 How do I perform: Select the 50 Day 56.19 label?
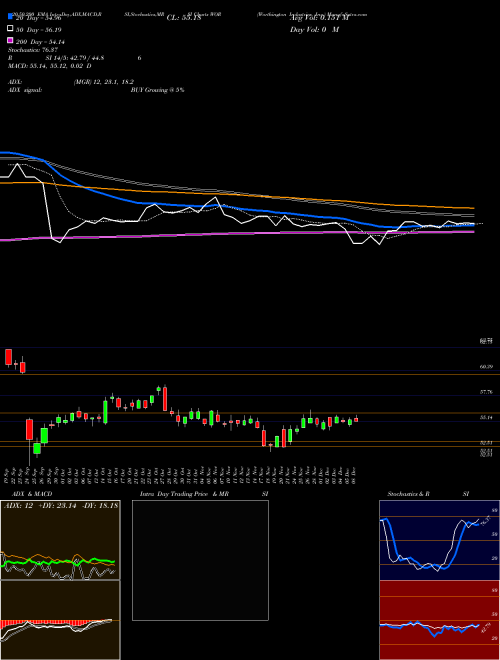[x=39, y=30]
